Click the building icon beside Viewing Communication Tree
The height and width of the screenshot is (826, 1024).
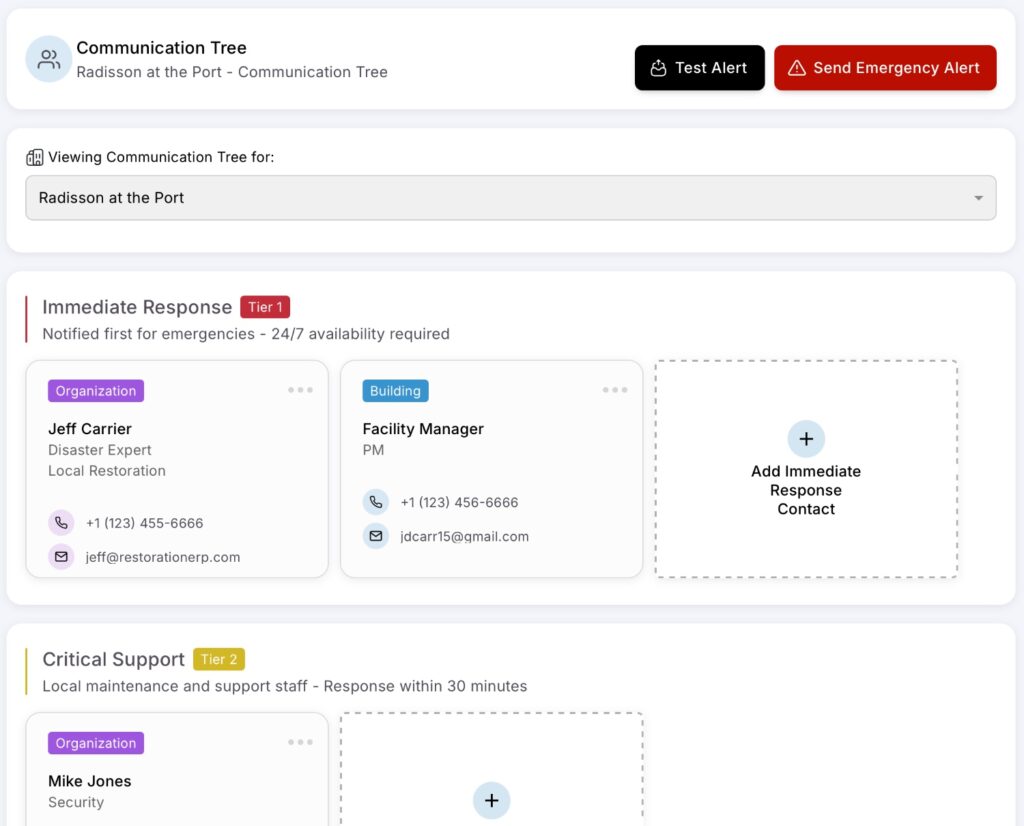point(35,157)
